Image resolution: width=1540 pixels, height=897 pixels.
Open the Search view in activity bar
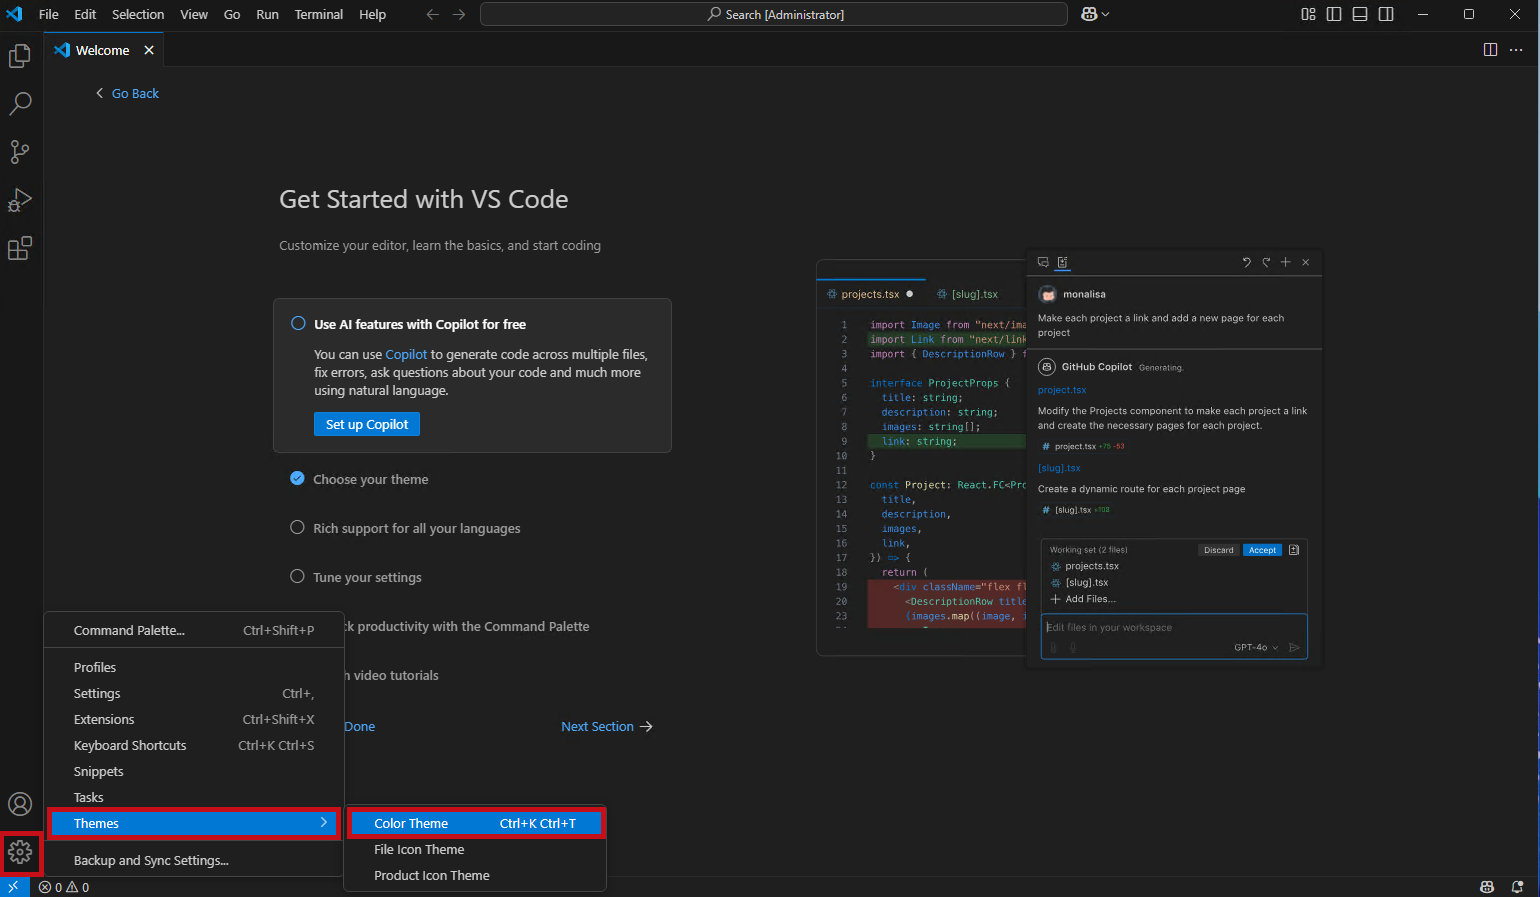(x=20, y=104)
